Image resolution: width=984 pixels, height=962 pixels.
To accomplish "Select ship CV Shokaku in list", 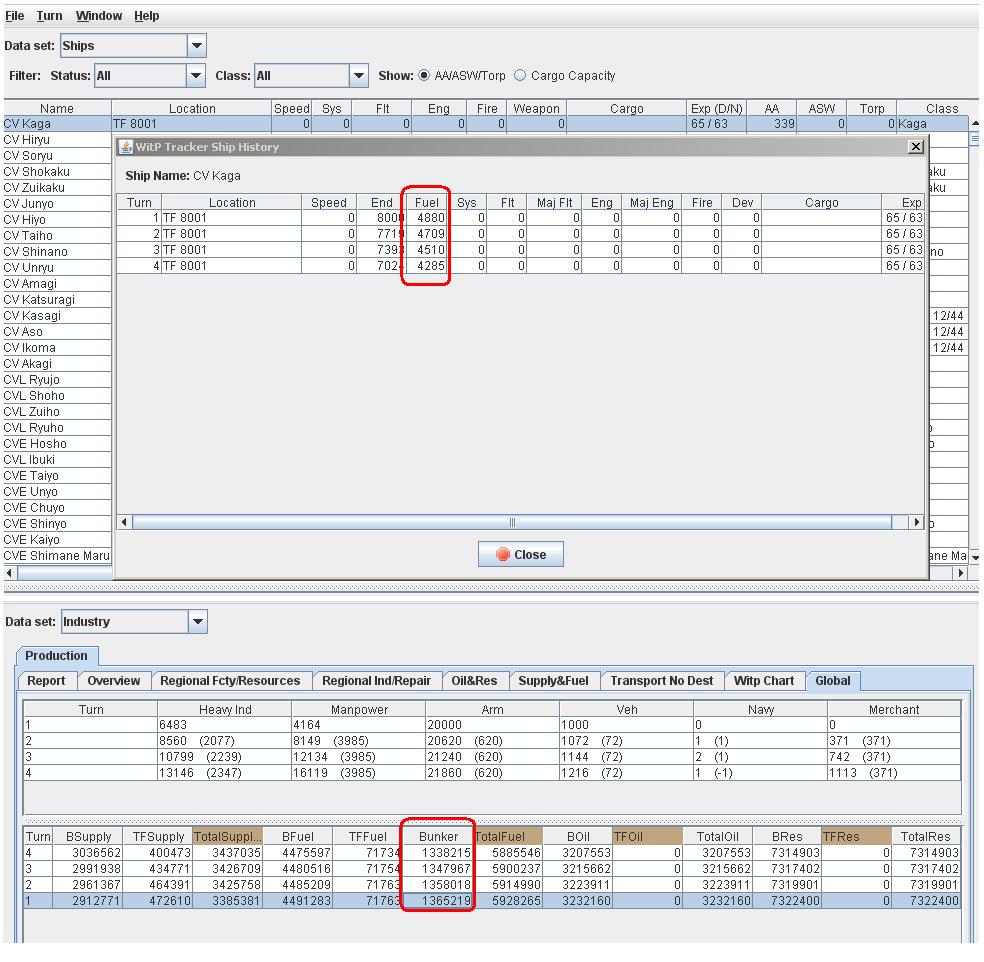I will pos(57,172).
